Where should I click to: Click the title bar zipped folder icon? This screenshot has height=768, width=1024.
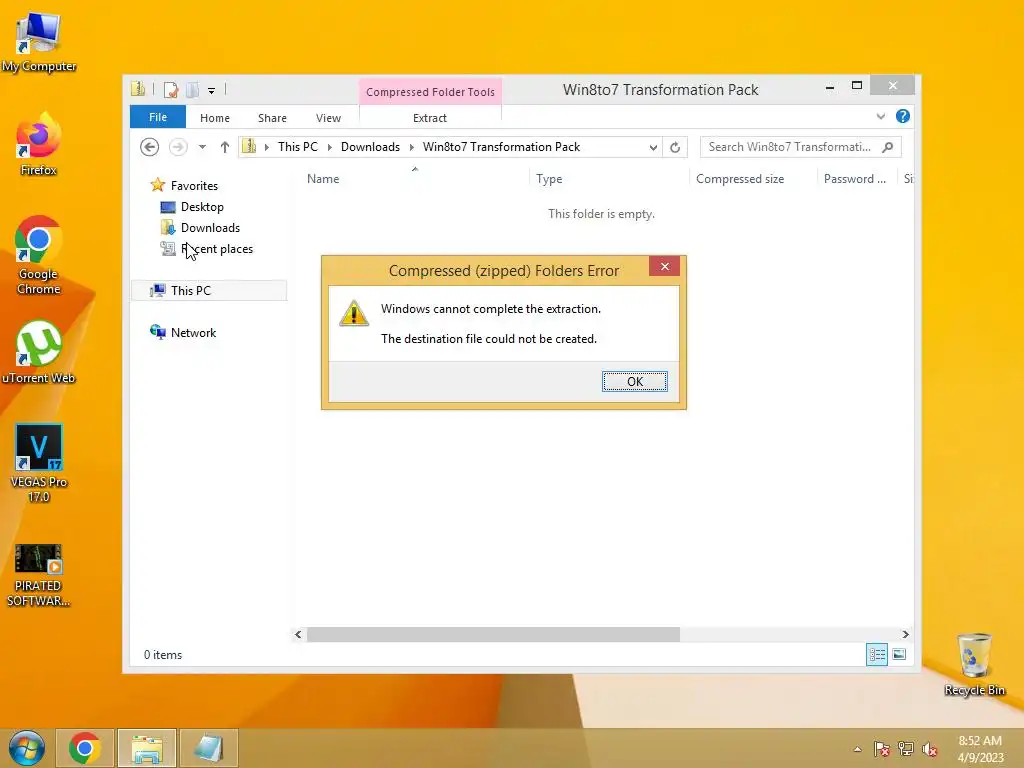pyautogui.click(x=138, y=89)
